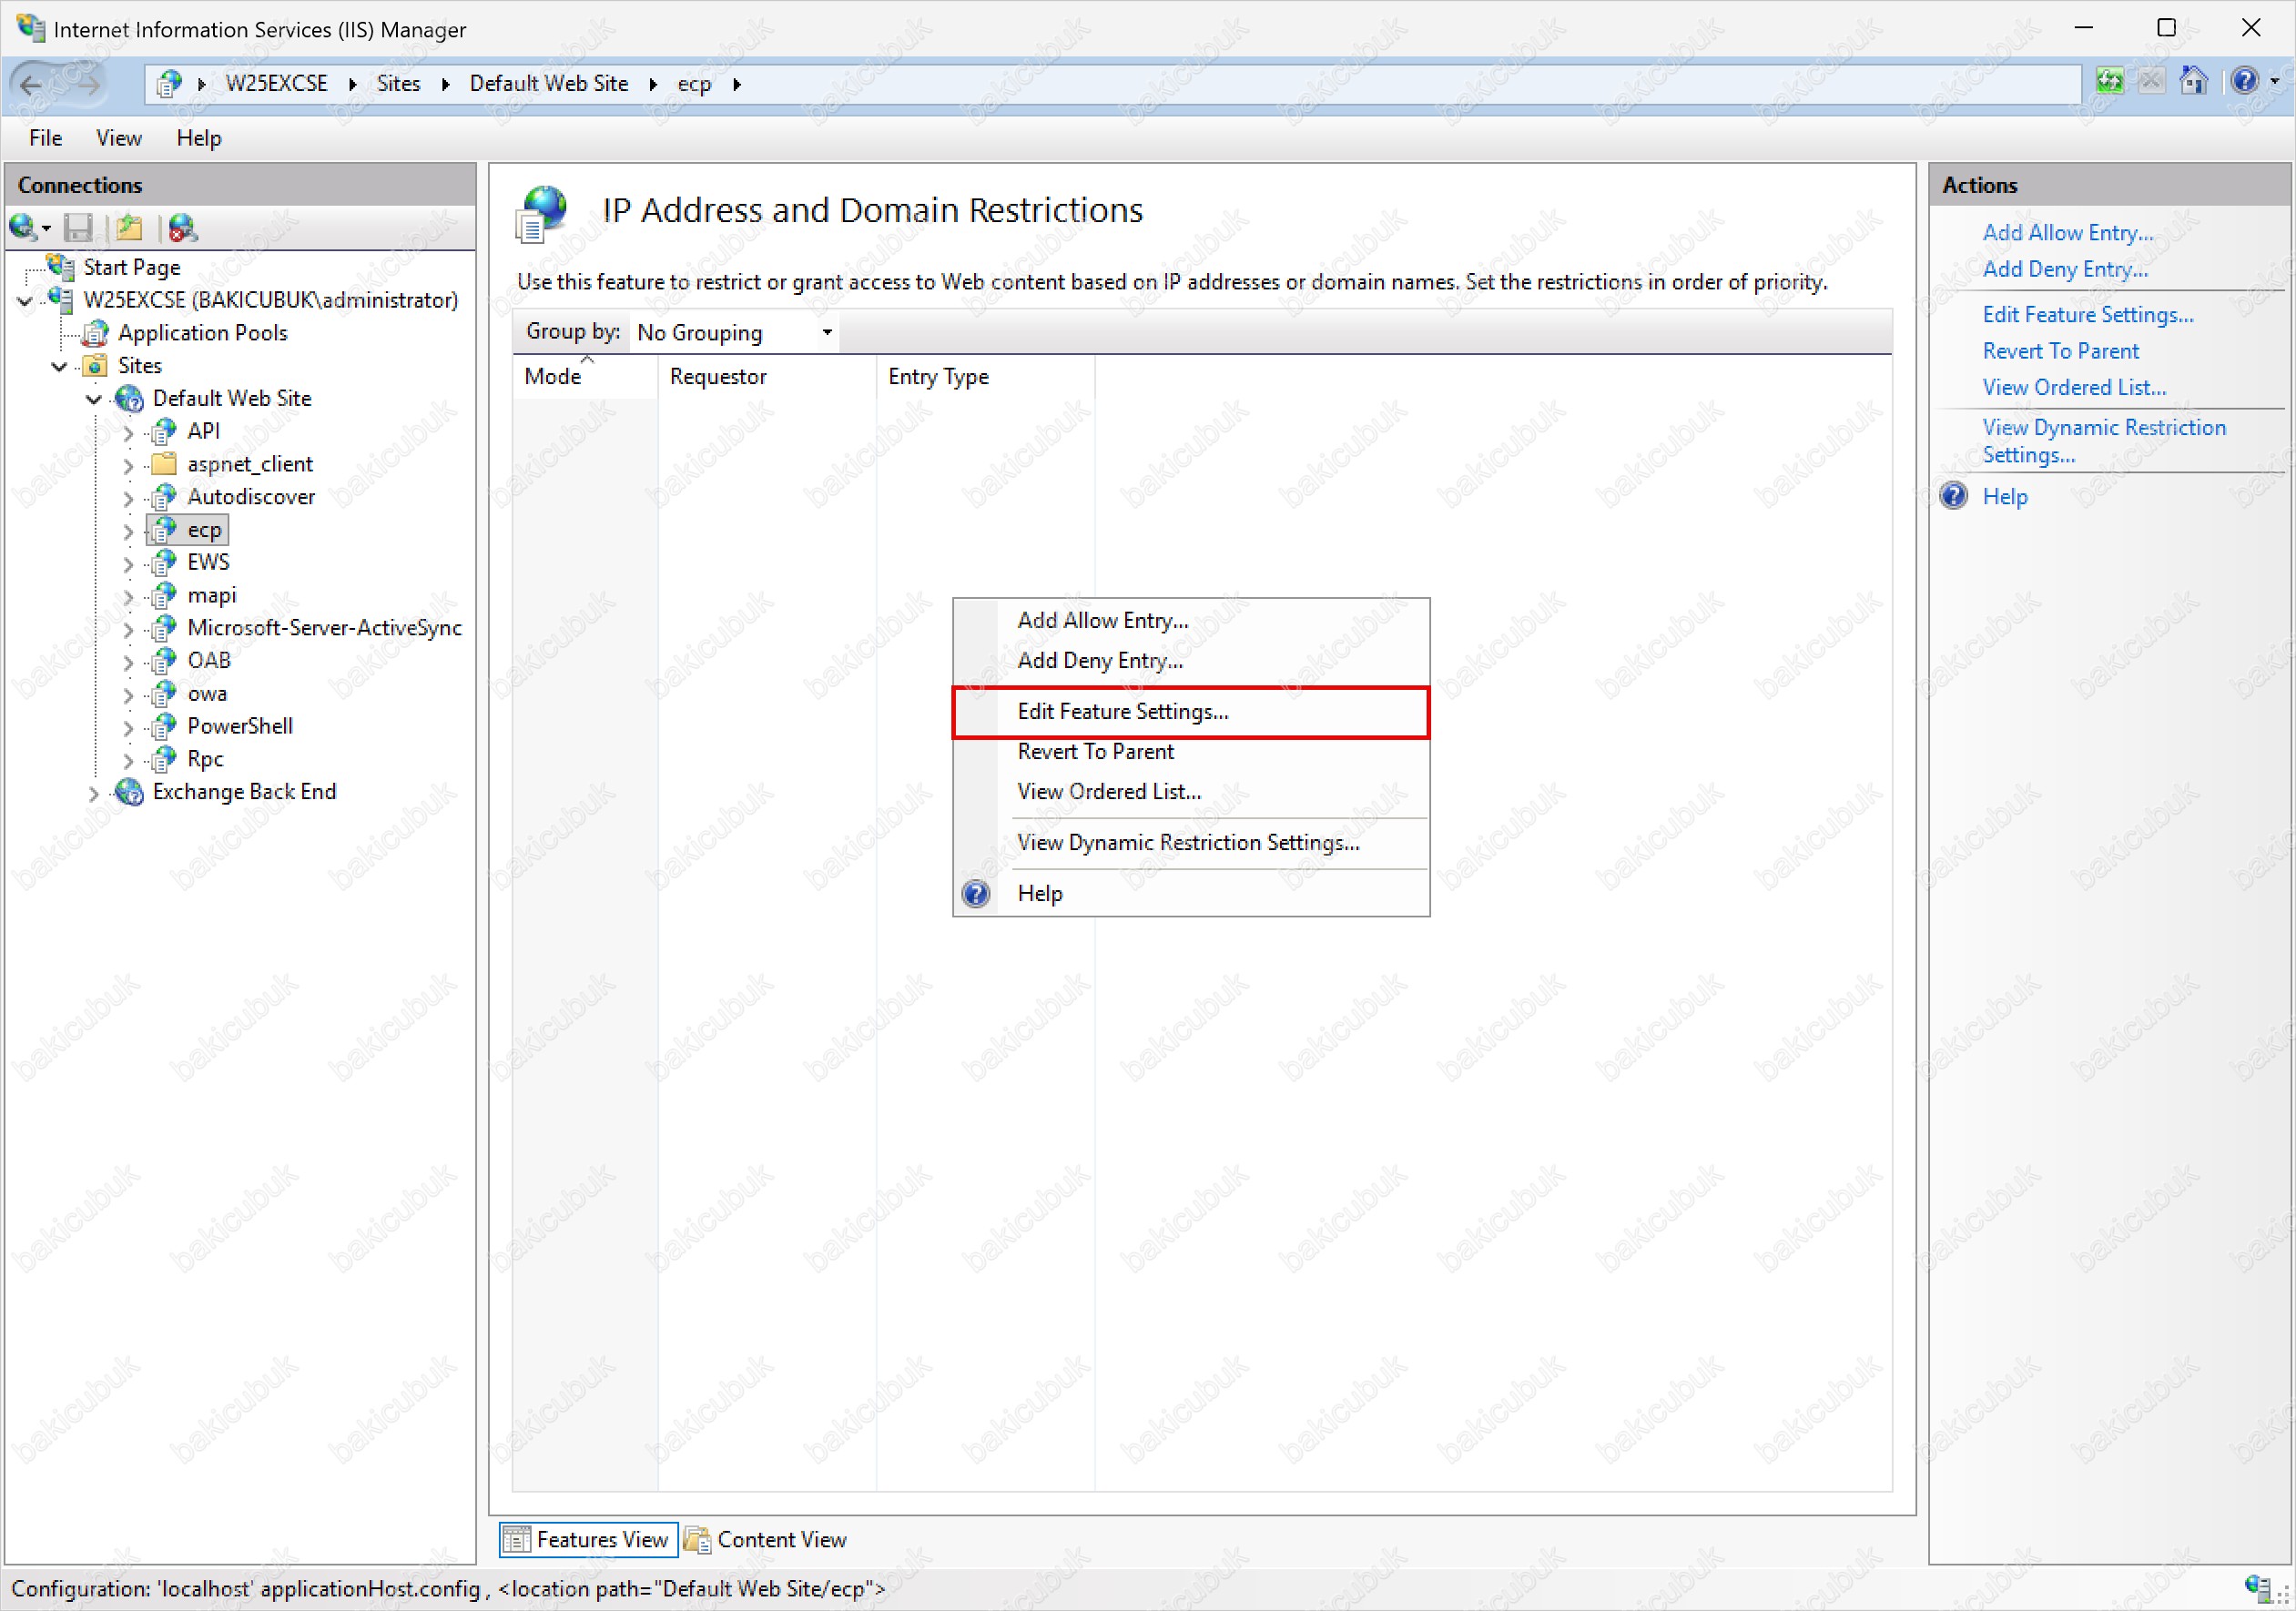
Task: Expand the owa tree node
Action: [x=128, y=695]
